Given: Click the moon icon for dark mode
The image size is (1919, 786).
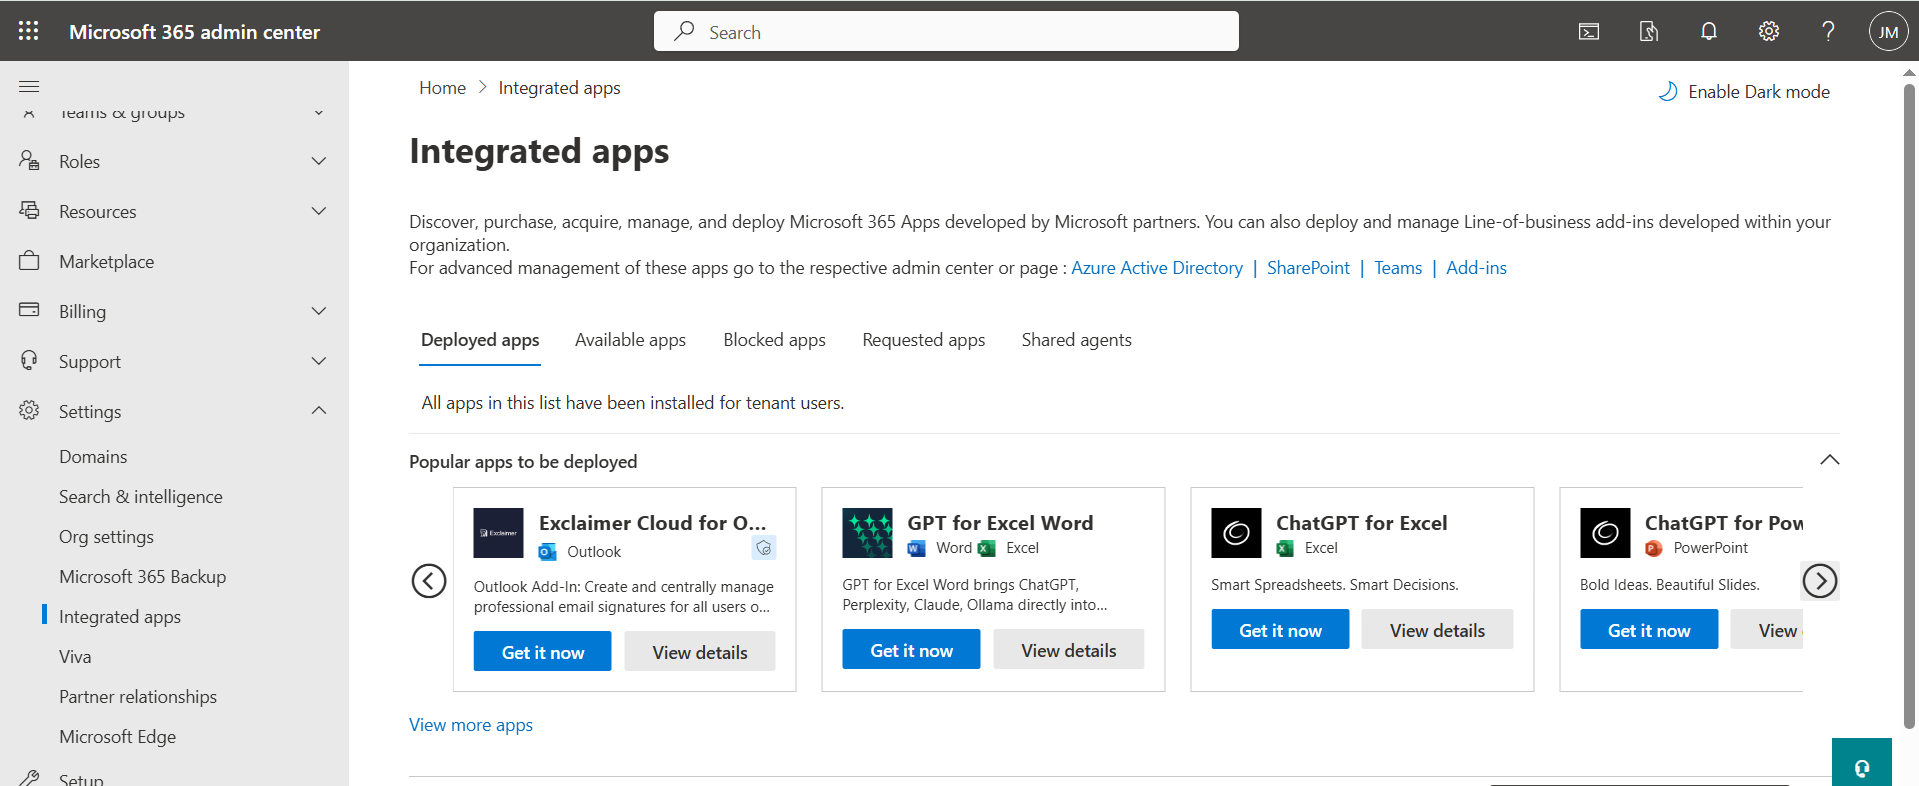Looking at the screenshot, I should [1668, 92].
